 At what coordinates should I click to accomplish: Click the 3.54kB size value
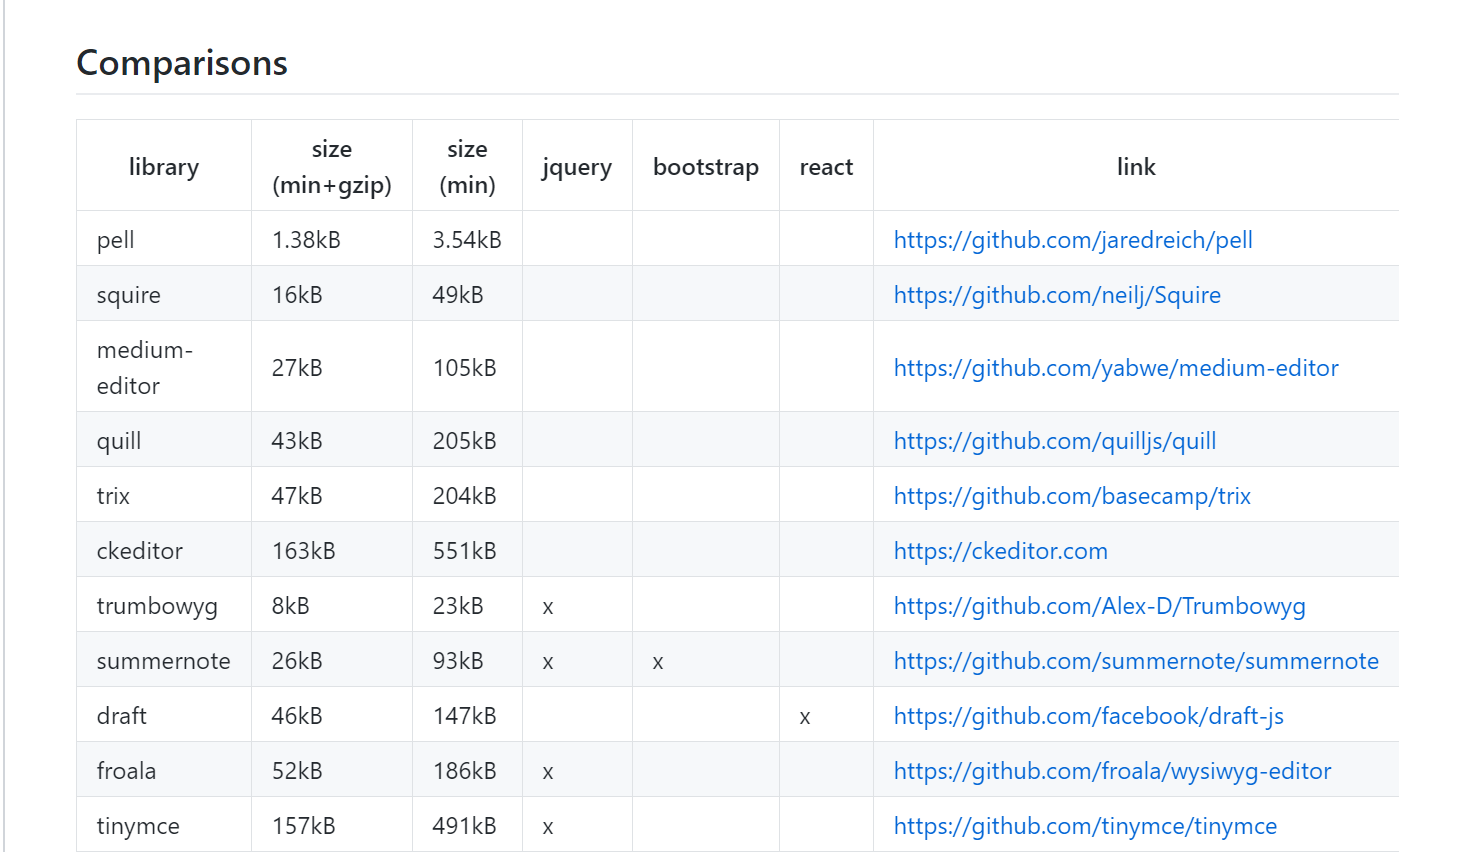(x=467, y=240)
